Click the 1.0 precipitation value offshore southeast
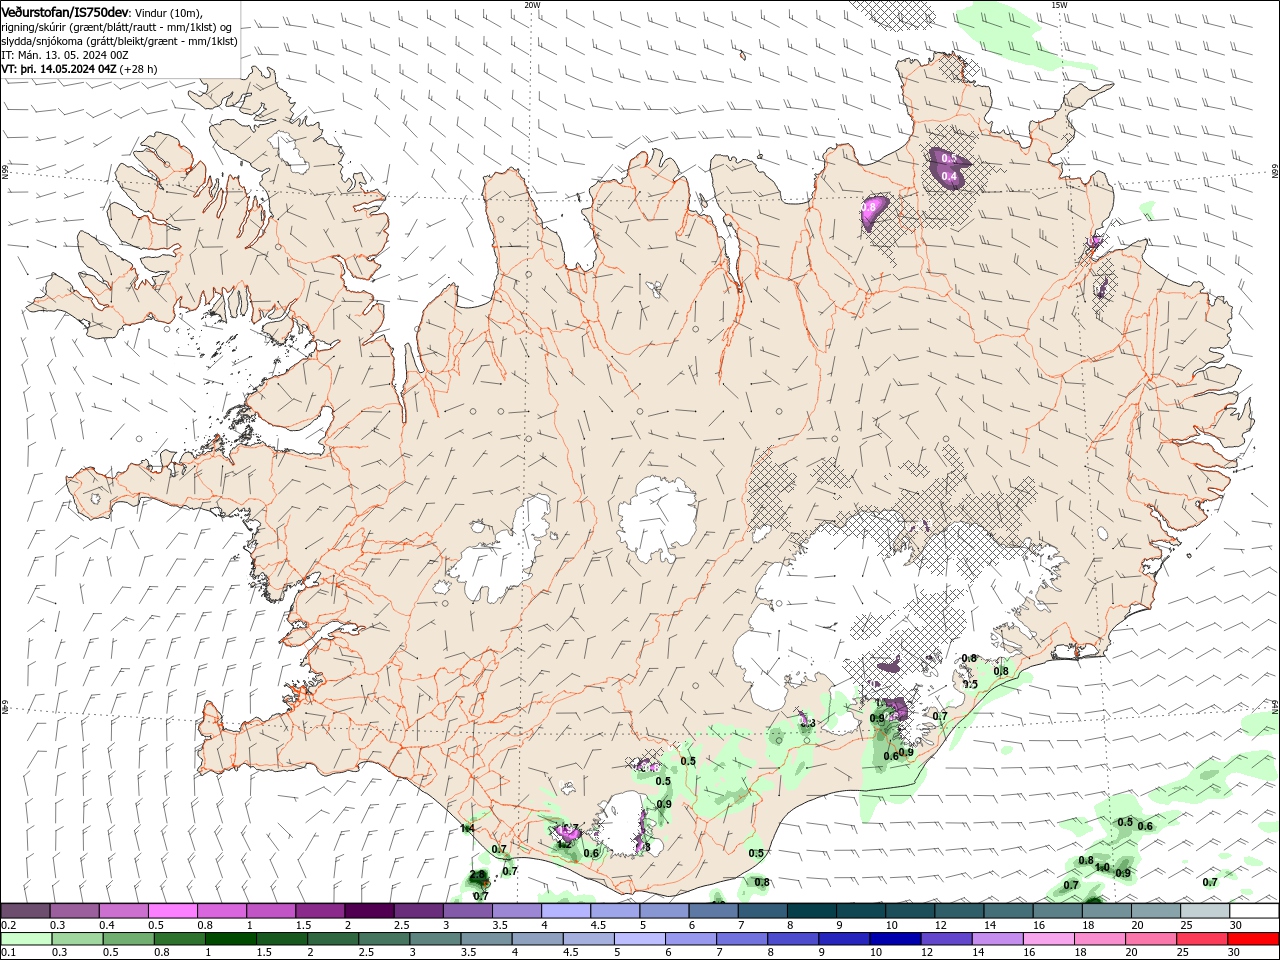 (x=1102, y=868)
